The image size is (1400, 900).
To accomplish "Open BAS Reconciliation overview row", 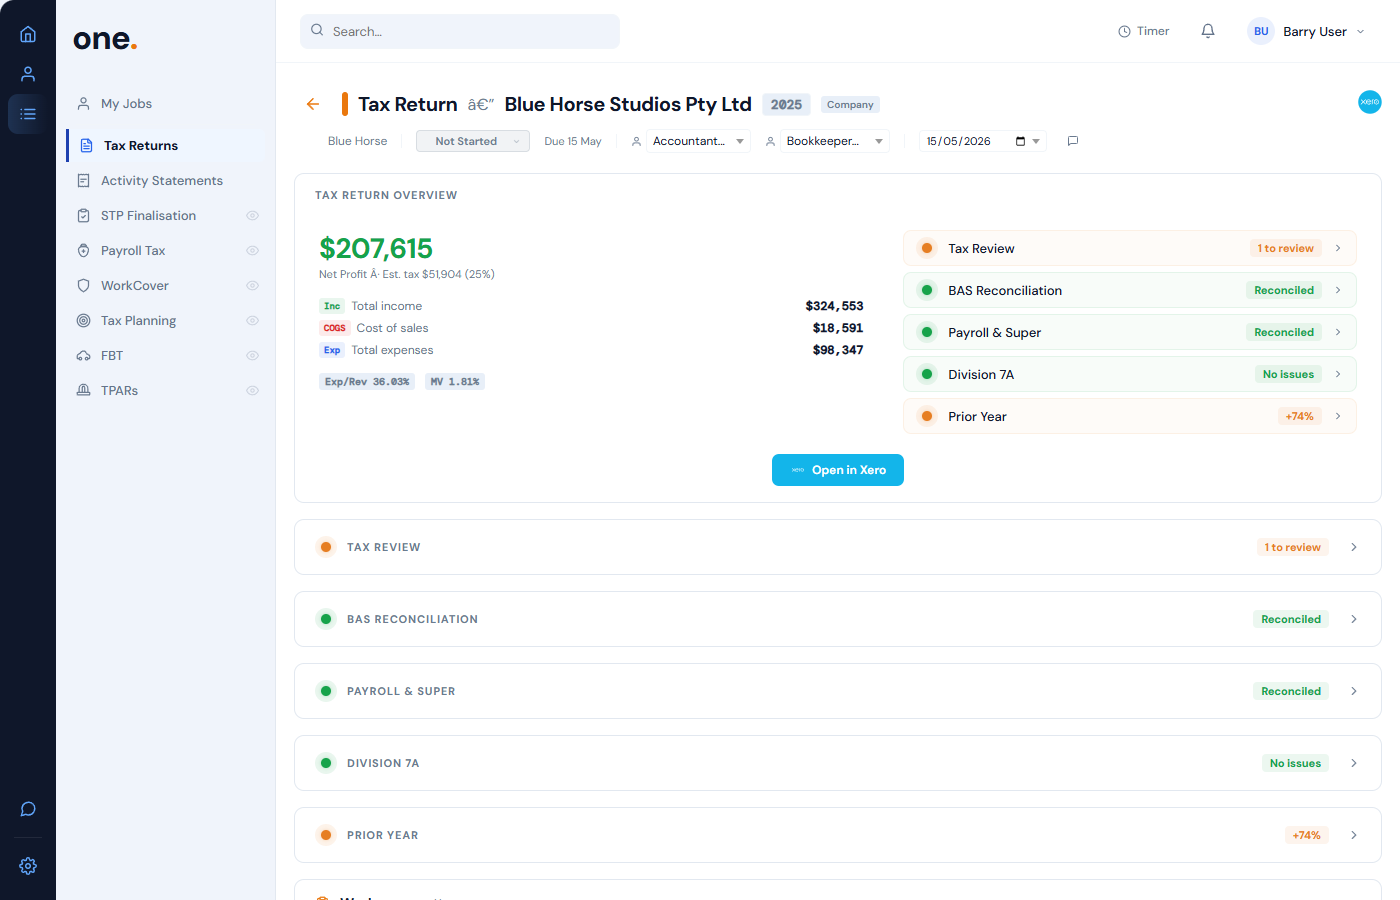I will (x=1130, y=290).
